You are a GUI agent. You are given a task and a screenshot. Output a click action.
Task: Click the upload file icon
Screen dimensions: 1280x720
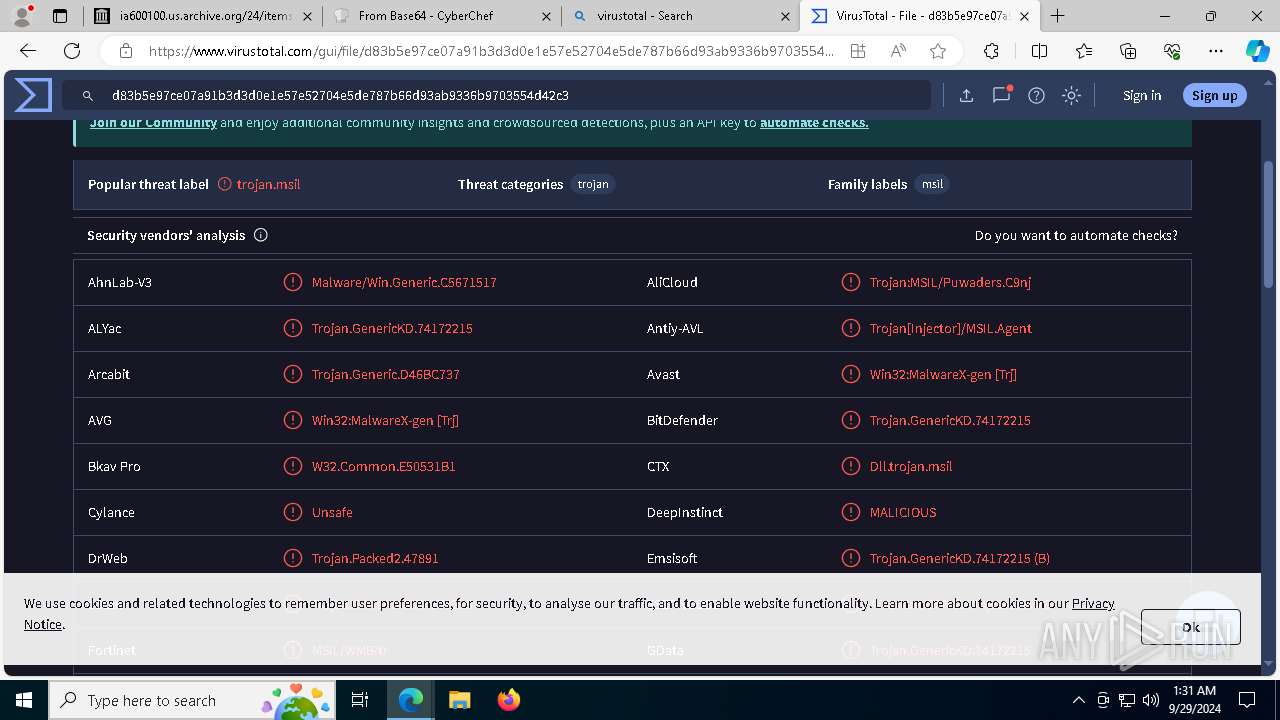tap(966, 96)
